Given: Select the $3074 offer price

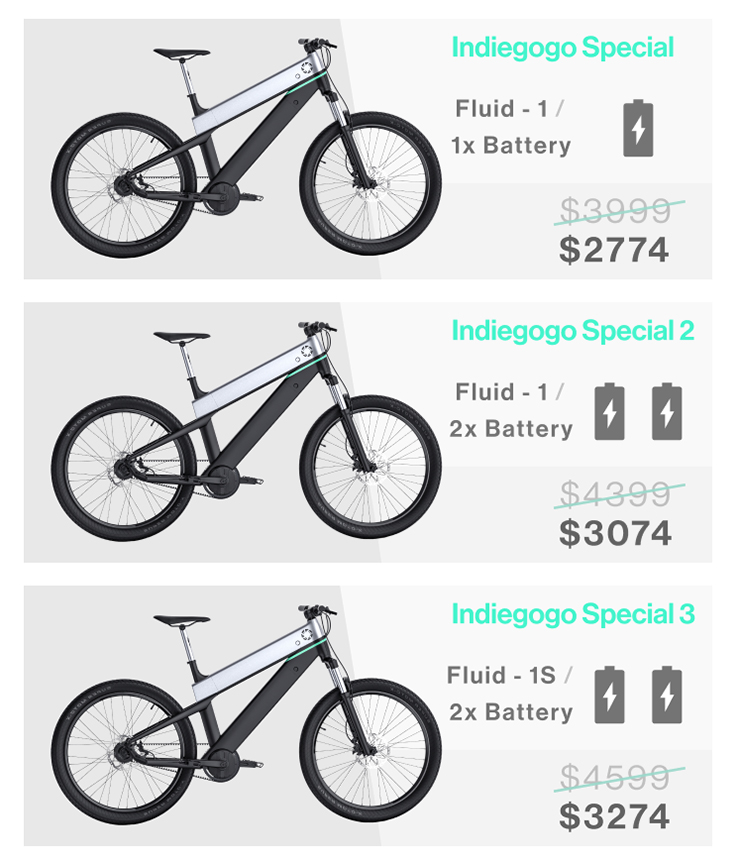Looking at the screenshot, I should pyautogui.click(x=614, y=533).
